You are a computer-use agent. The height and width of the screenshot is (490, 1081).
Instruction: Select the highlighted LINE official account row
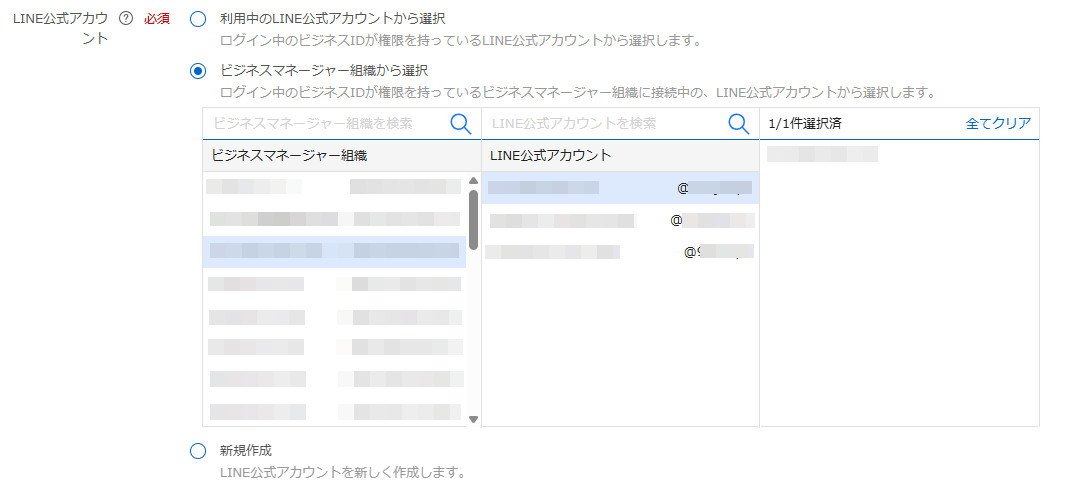point(620,188)
